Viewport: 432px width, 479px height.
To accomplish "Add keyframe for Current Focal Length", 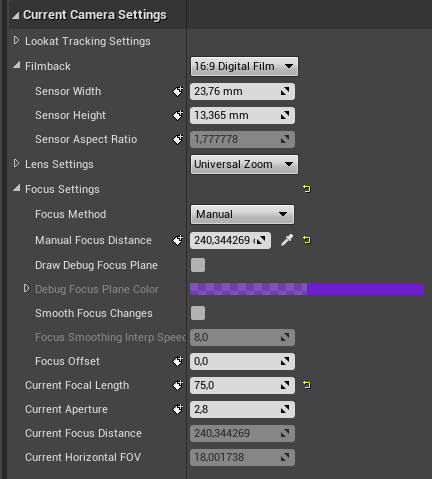I will [178, 385].
